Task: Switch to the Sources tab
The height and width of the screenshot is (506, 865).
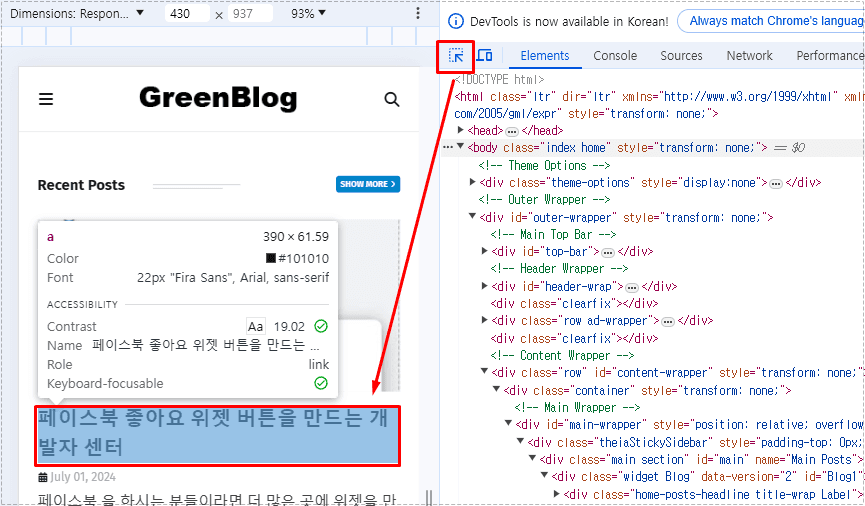Action: tap(681, 56)
